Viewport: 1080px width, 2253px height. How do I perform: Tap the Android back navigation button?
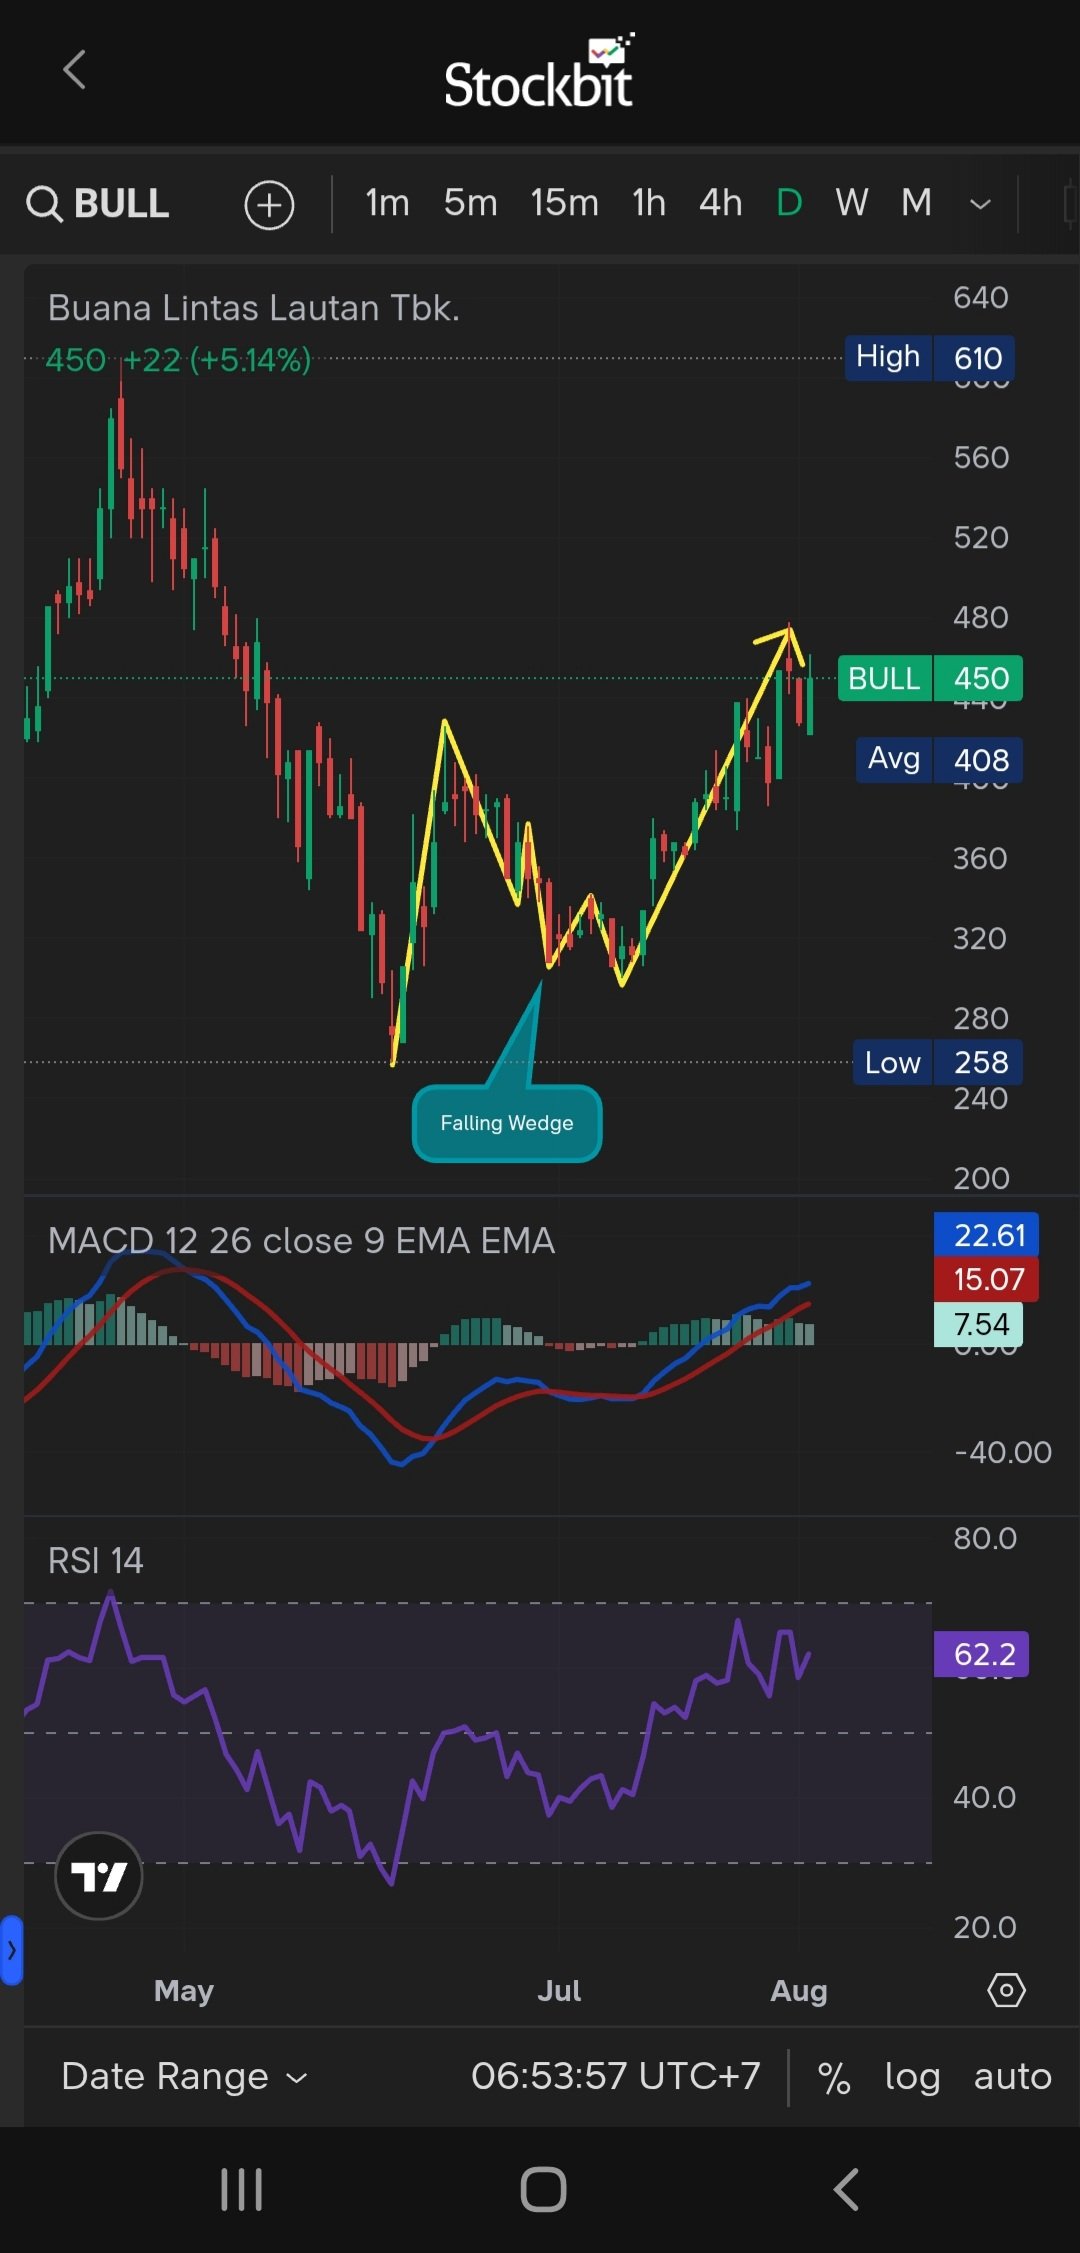point(846,2190)
